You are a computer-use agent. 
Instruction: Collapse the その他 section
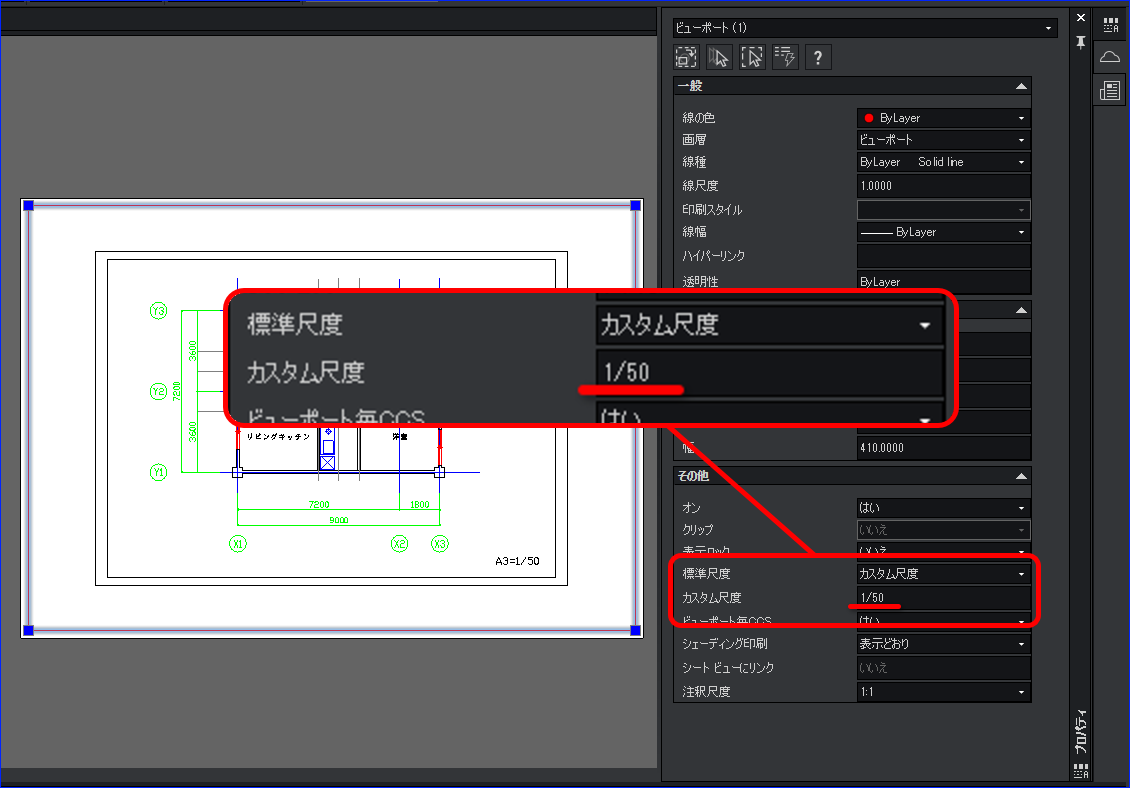tap(1021, 476)
